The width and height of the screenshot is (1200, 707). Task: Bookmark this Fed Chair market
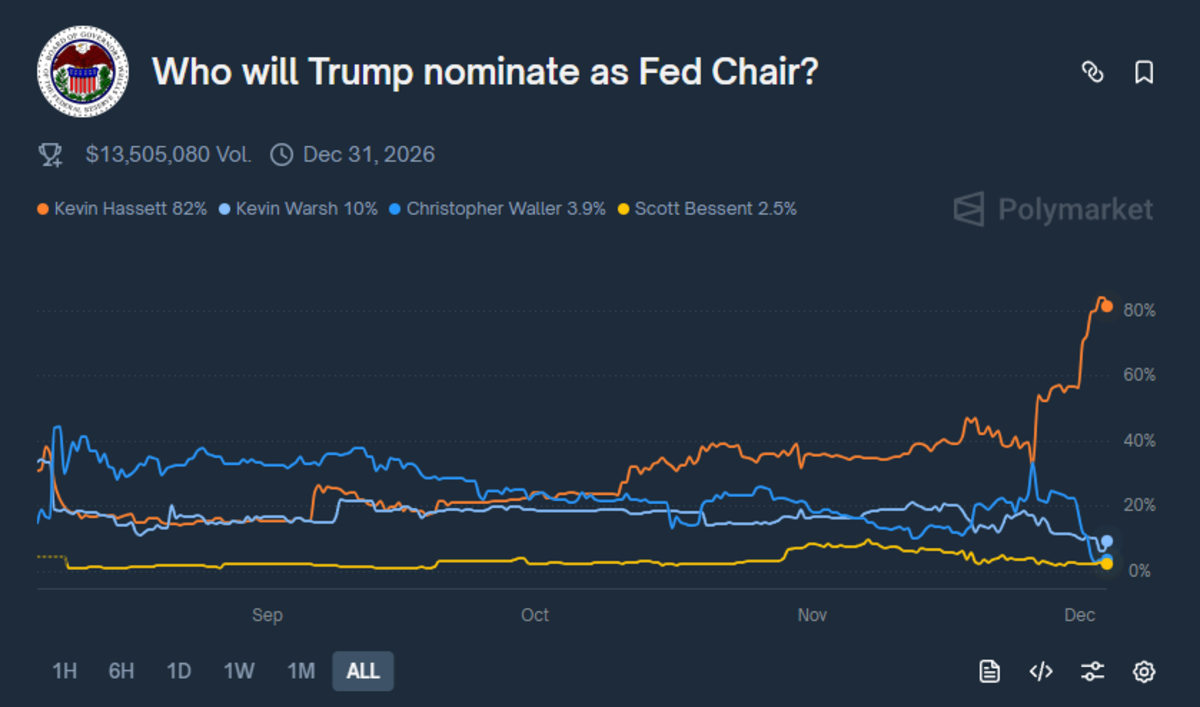click(1143, 72)
